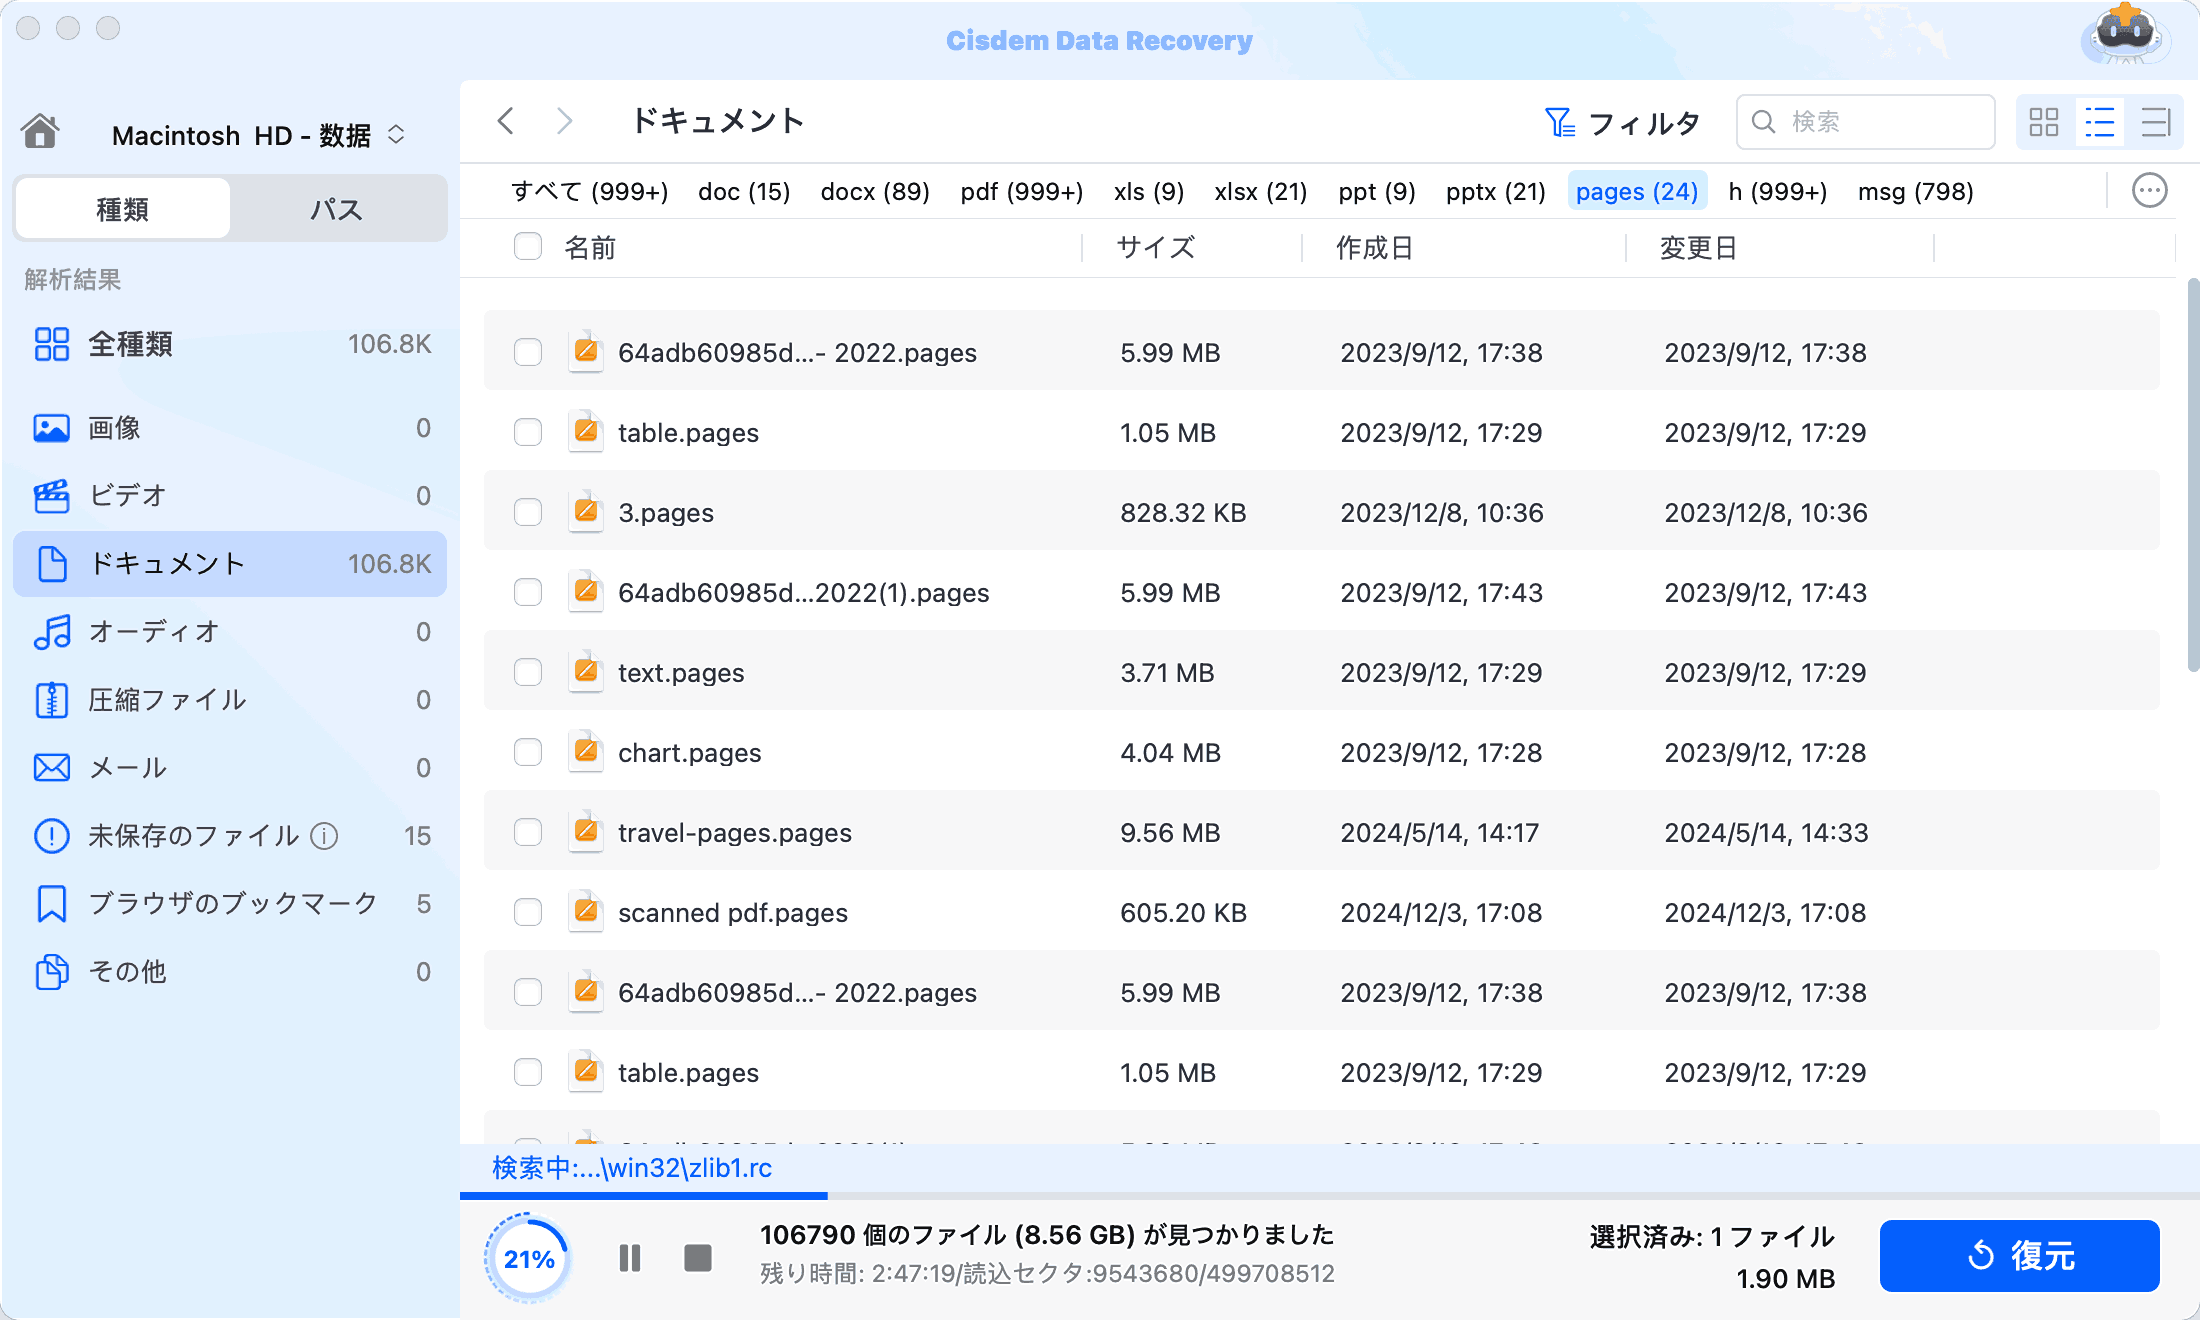Image resolution: width=2200 pixels, height=1320 pixels.
Task: Check the 3.pages file checkbox
Action: click(528, 512)
